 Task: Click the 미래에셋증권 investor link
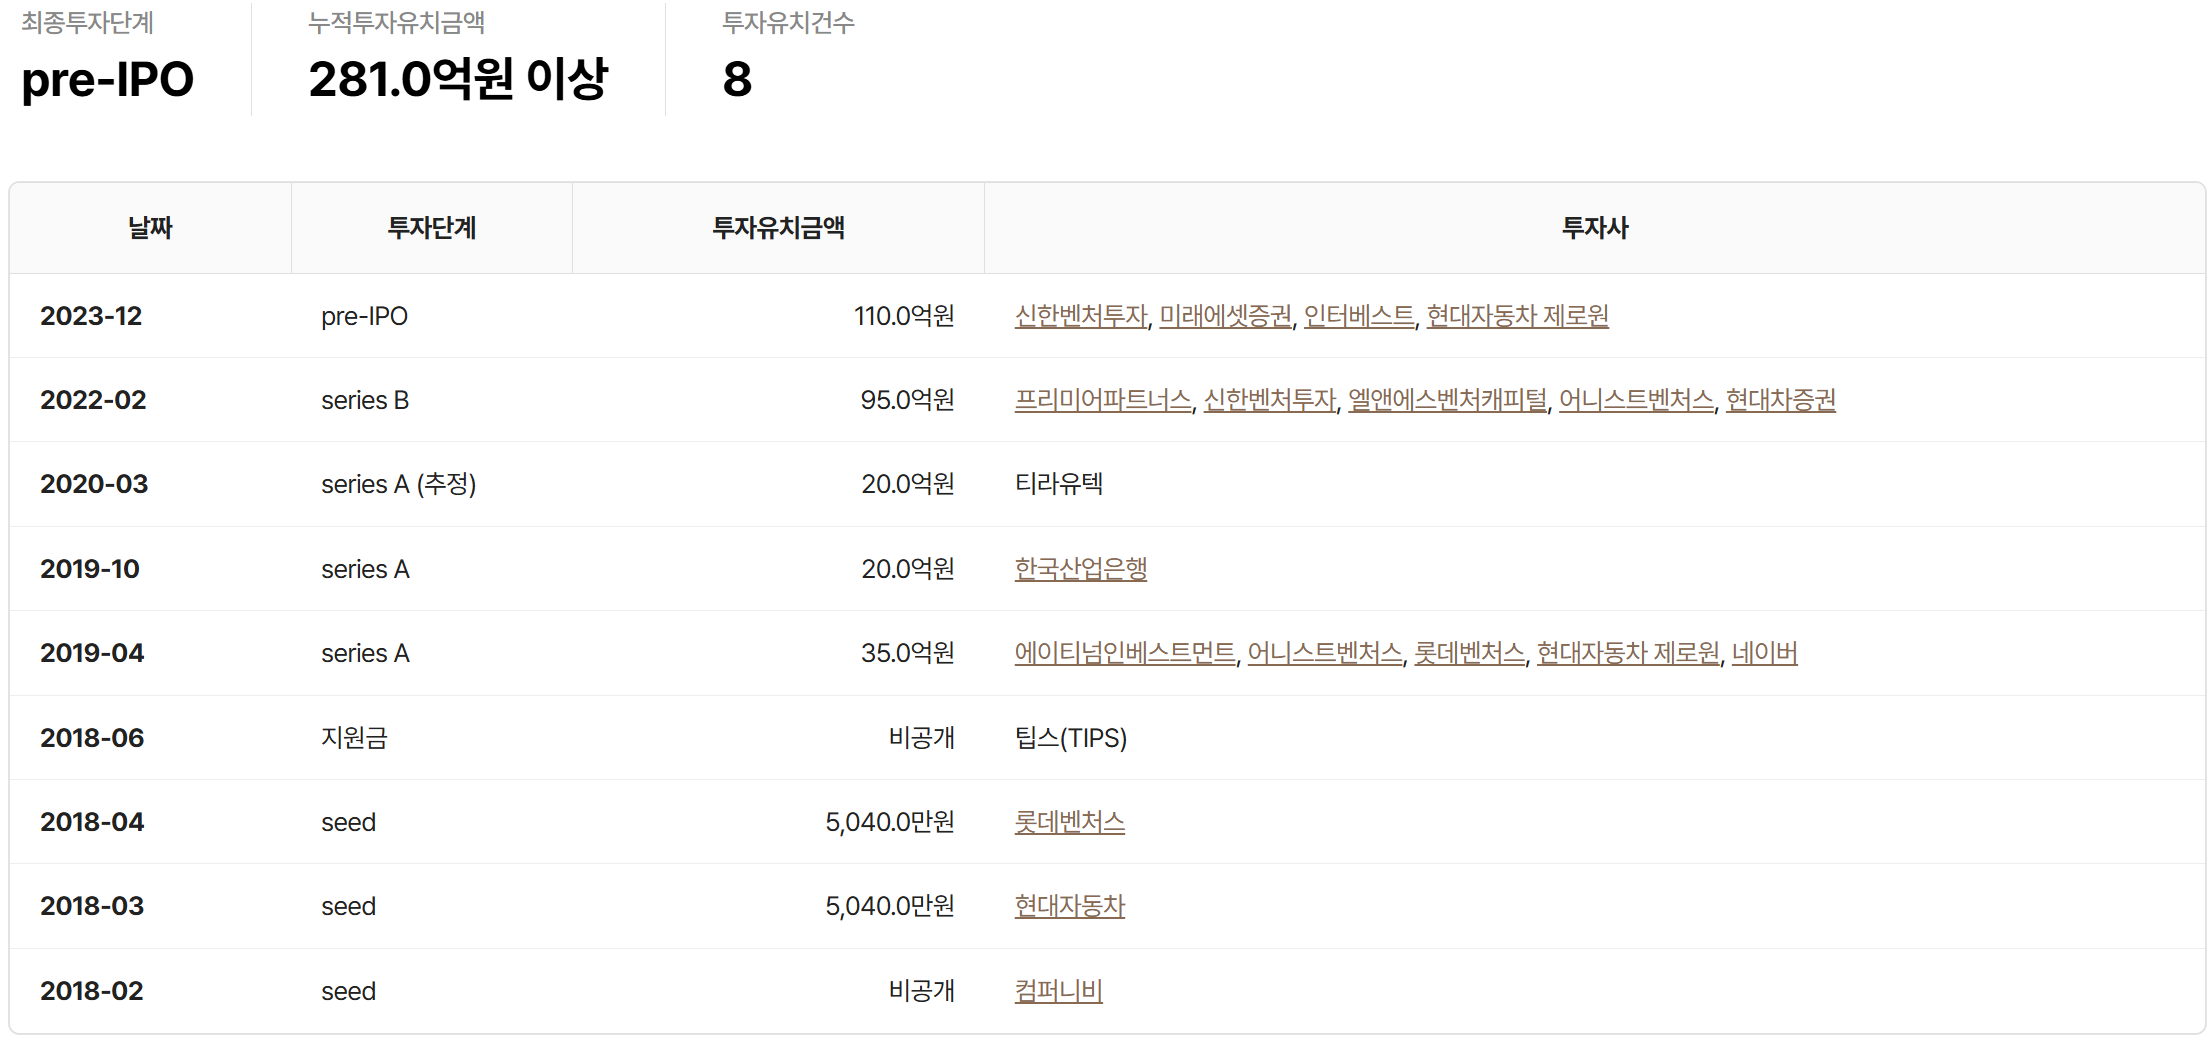1225,316
